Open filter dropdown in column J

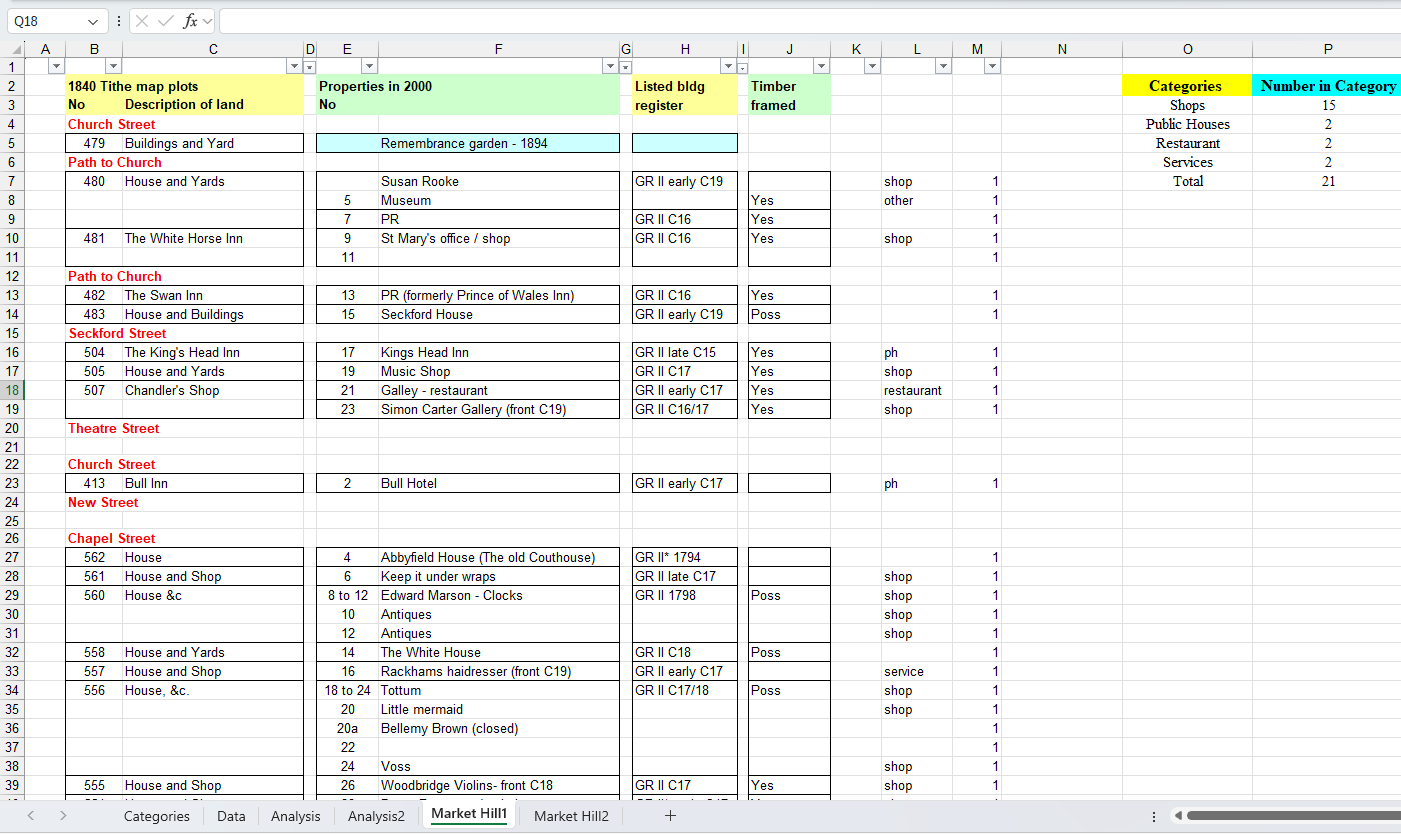pos(821,66)
